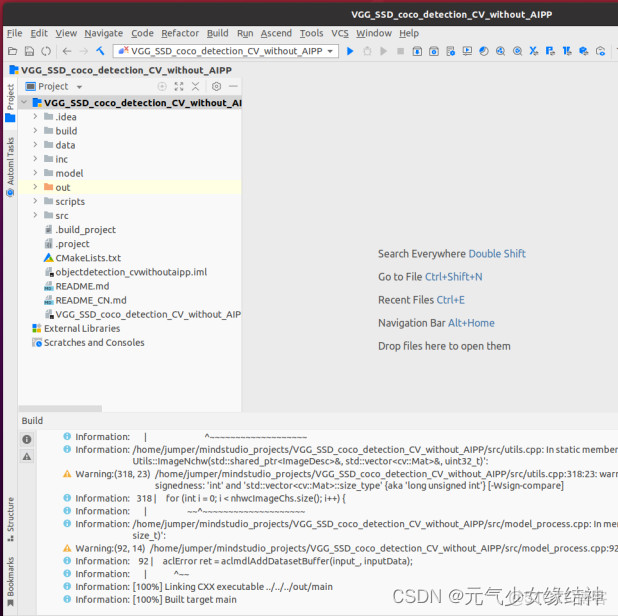Expand the scripts folder
The width and height of the screenshot is (618, 616).
point(35,201)
